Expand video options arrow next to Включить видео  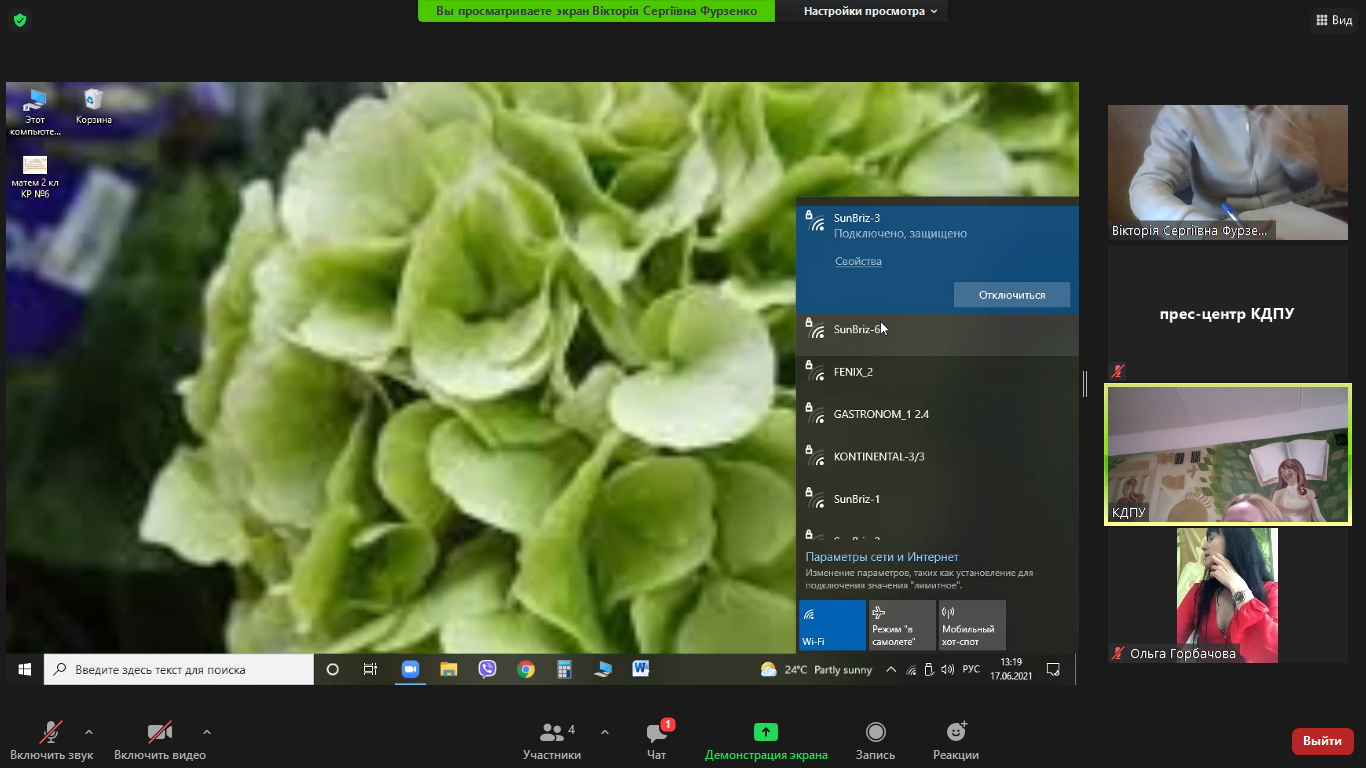[x=207, y=732]
